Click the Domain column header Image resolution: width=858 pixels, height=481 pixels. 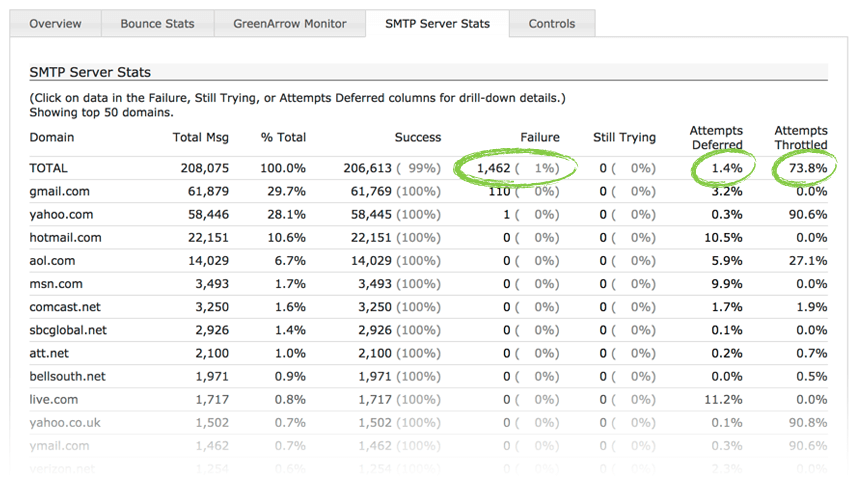[x=52, y=138]
